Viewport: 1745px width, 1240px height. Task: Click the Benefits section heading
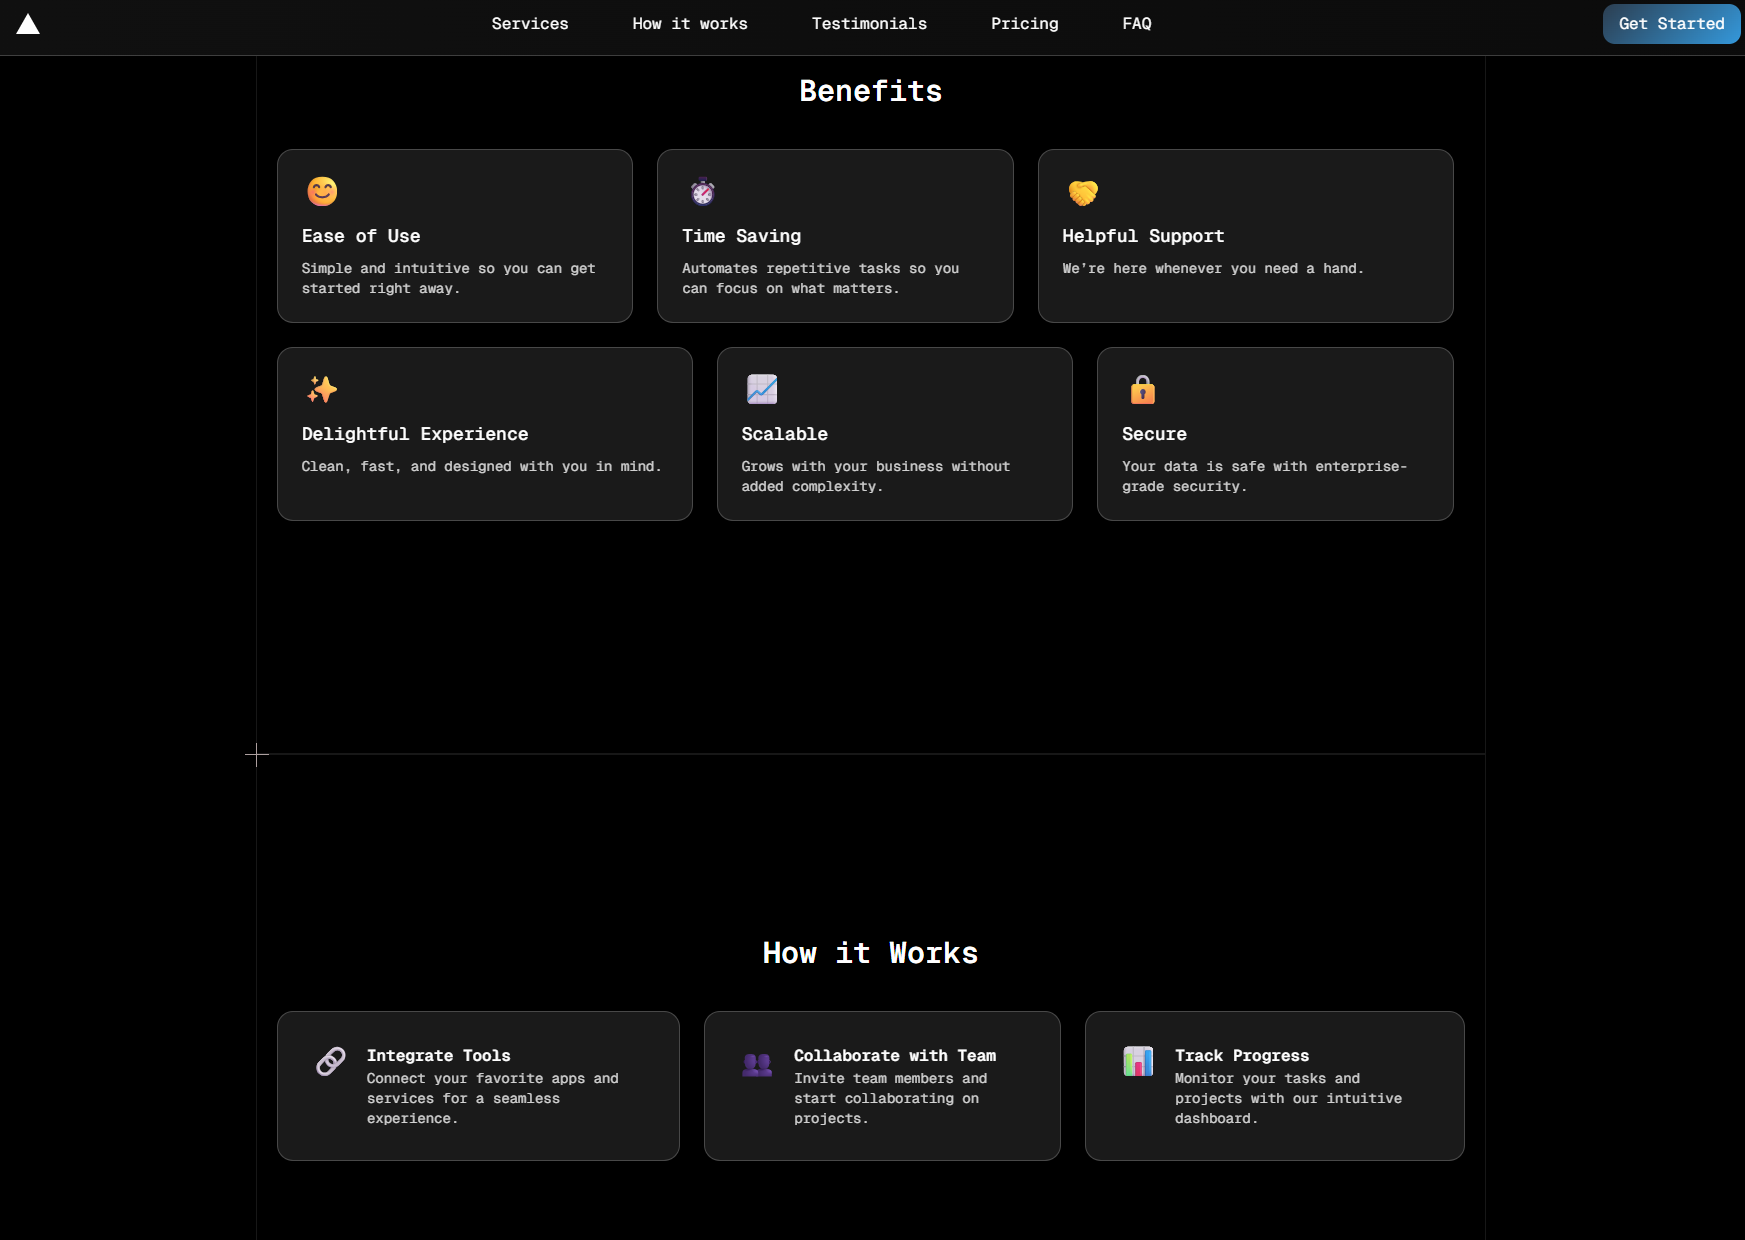click(870, 91)
